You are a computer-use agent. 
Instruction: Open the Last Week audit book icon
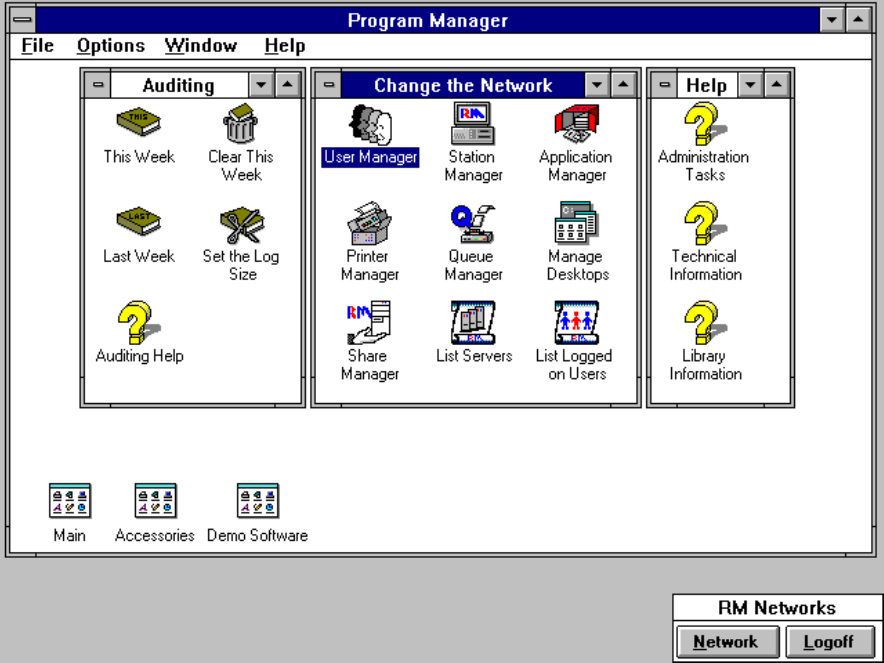coord(139,222)
